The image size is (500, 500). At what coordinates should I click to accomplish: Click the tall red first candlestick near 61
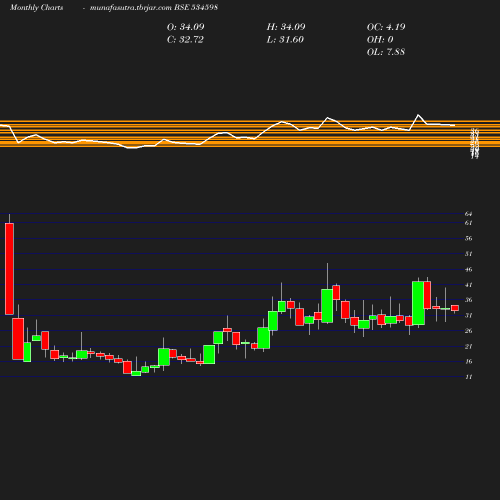9,269
